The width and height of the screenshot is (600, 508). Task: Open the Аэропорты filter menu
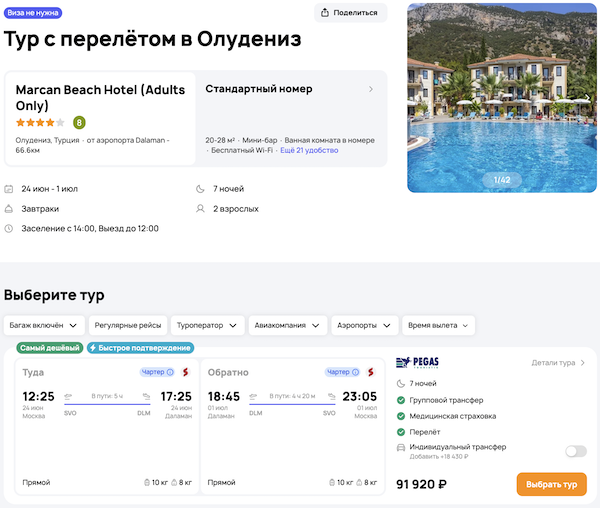(363, 325)
